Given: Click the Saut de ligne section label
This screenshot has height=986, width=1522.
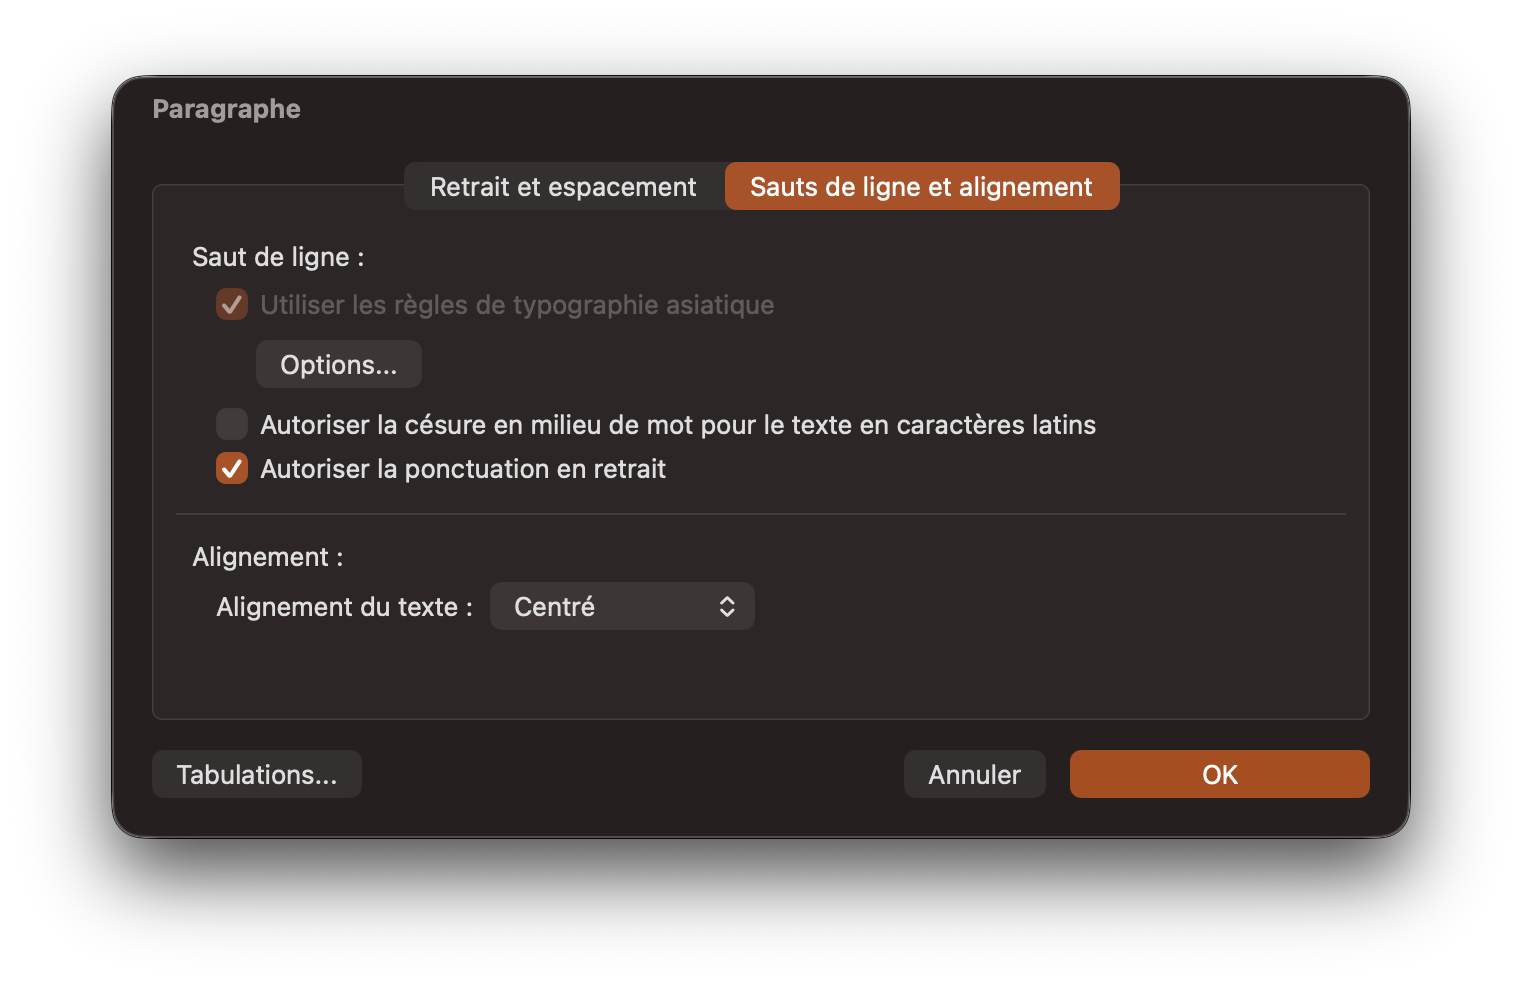Looking at the screenshot, I should click(278, 257).
